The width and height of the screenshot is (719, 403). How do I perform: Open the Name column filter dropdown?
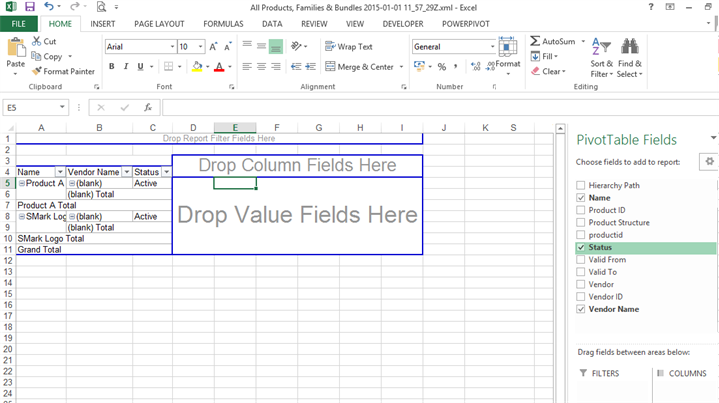60,172
